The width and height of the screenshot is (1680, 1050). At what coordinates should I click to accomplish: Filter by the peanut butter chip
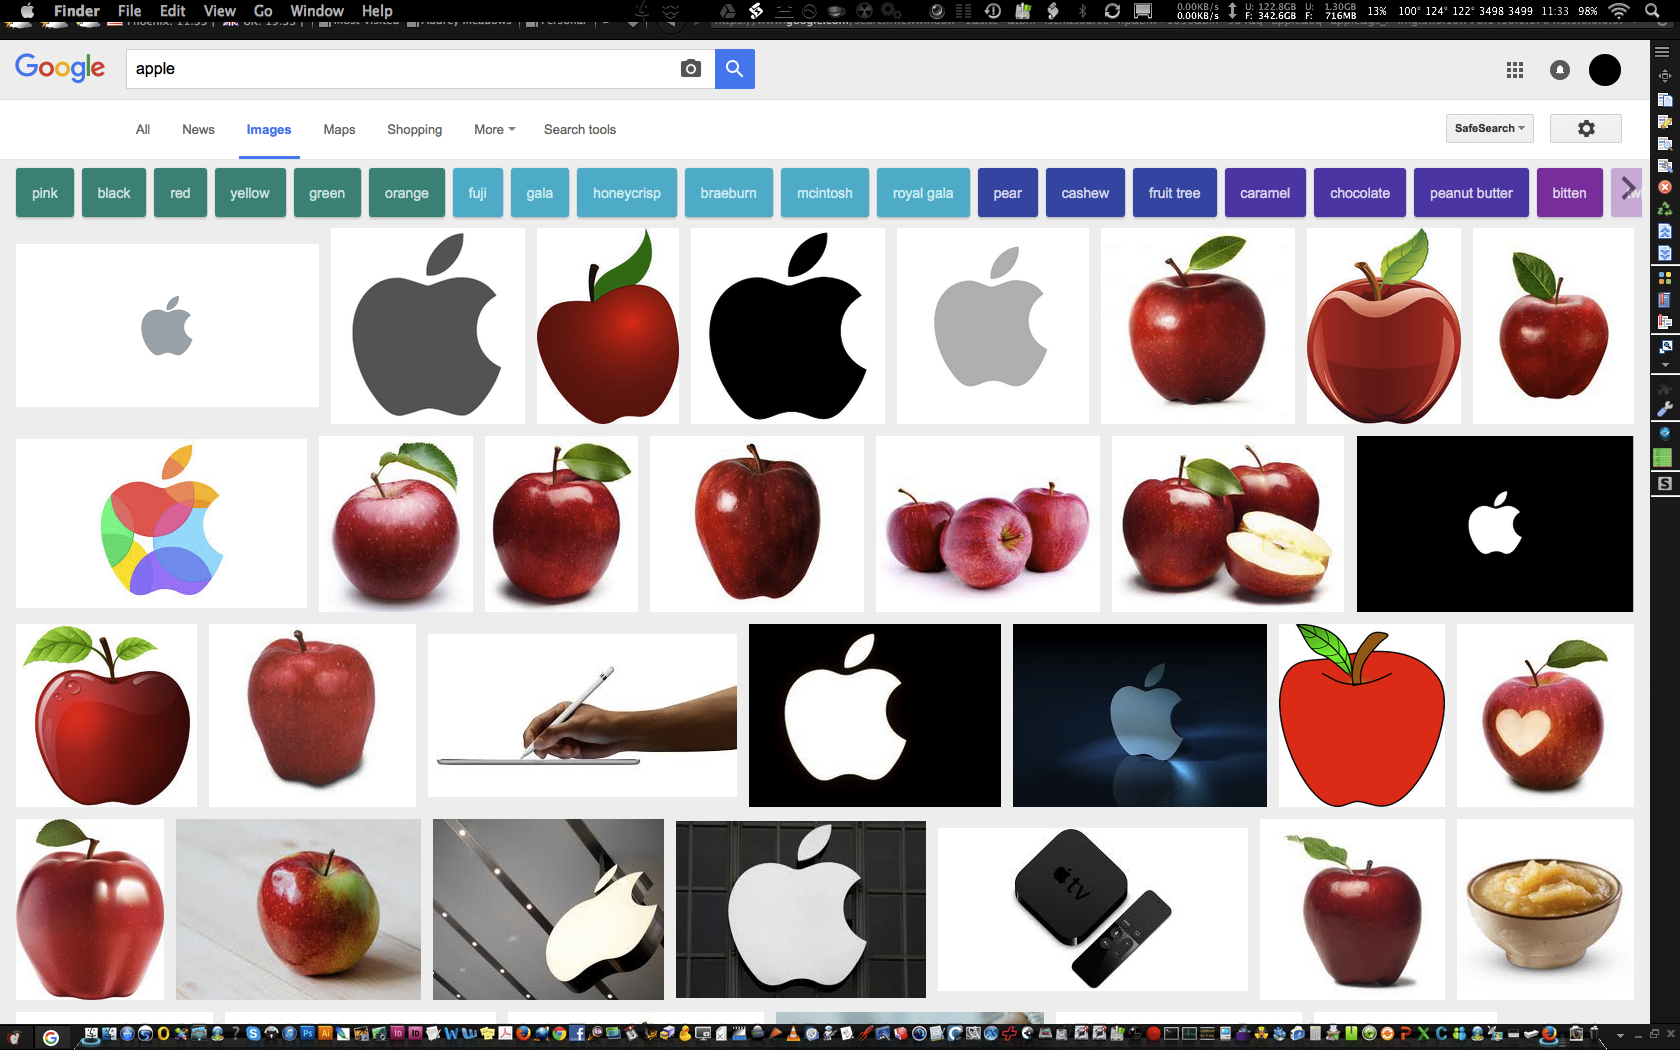(1471, 193)
